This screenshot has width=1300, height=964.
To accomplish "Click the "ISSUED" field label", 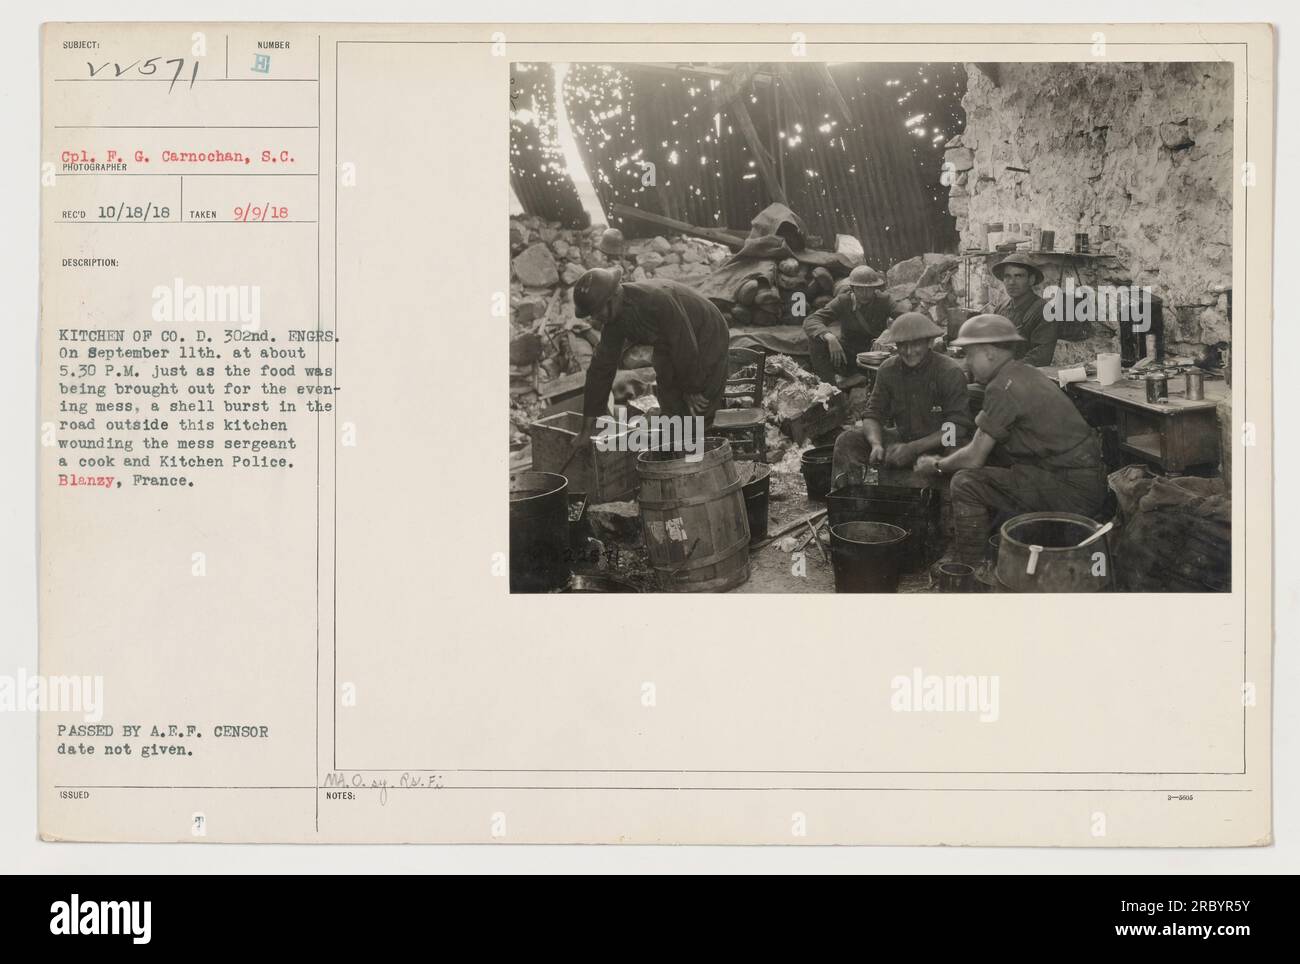I will (x=75, y=795).
